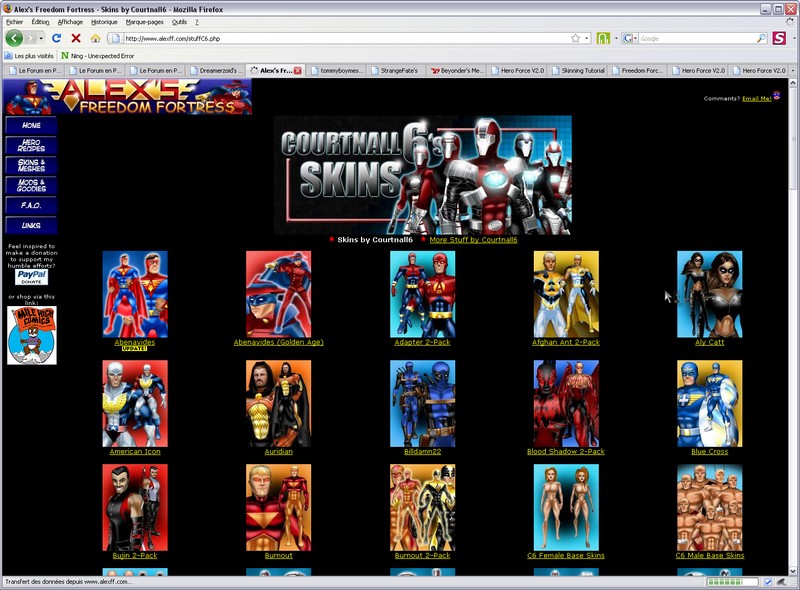Open the Les plus visités bookmarks folder

[x=30, y=56]
